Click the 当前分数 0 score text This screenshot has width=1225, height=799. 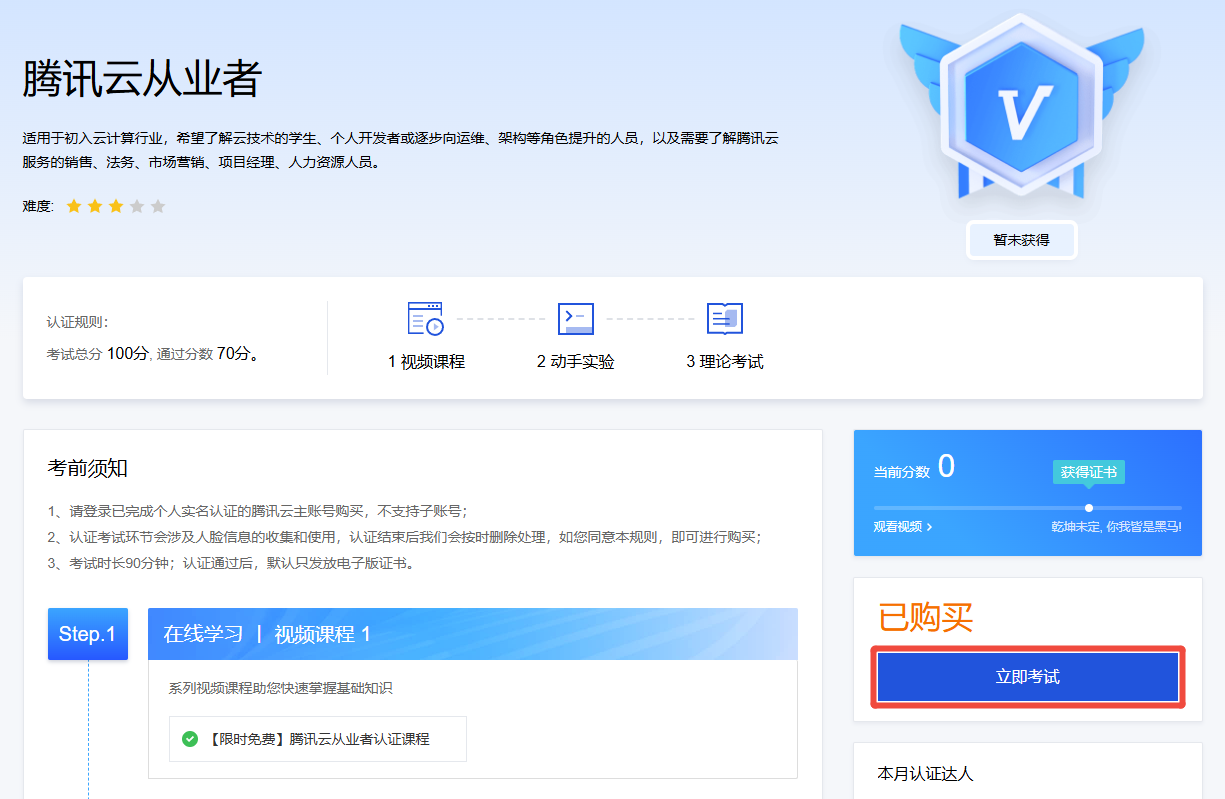point(914,468)
